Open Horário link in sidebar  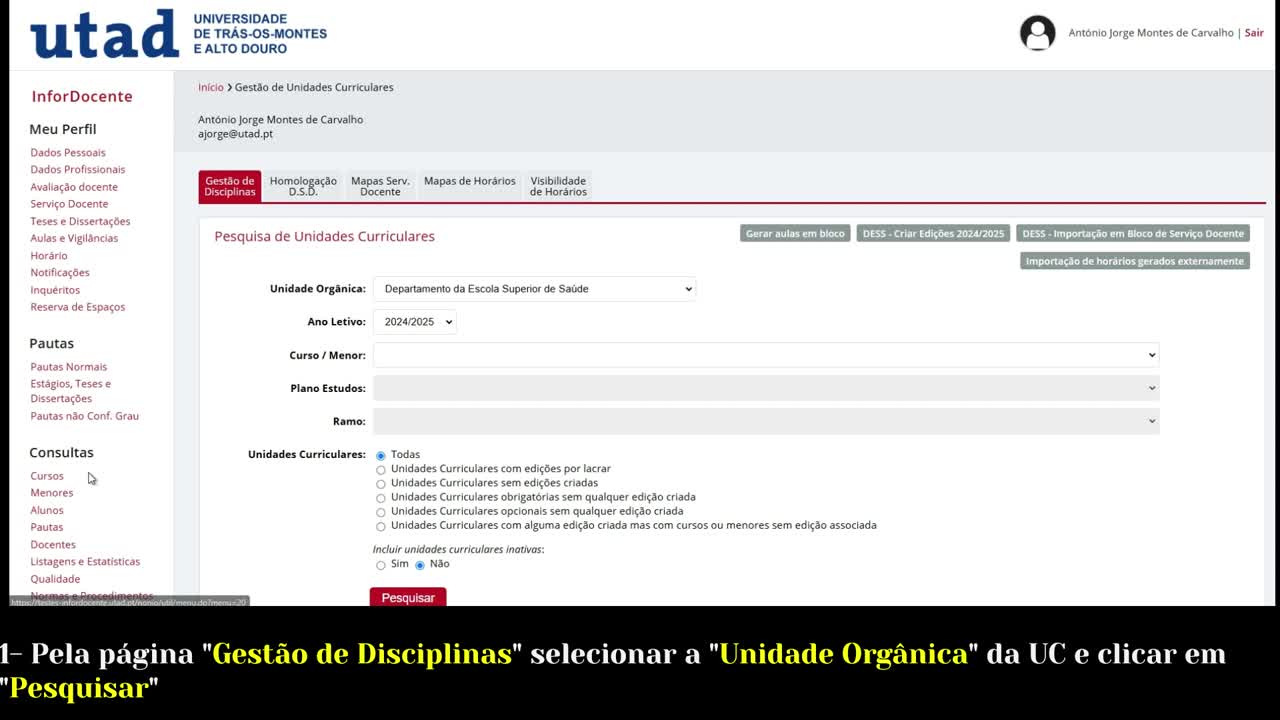tap(49, 256)
